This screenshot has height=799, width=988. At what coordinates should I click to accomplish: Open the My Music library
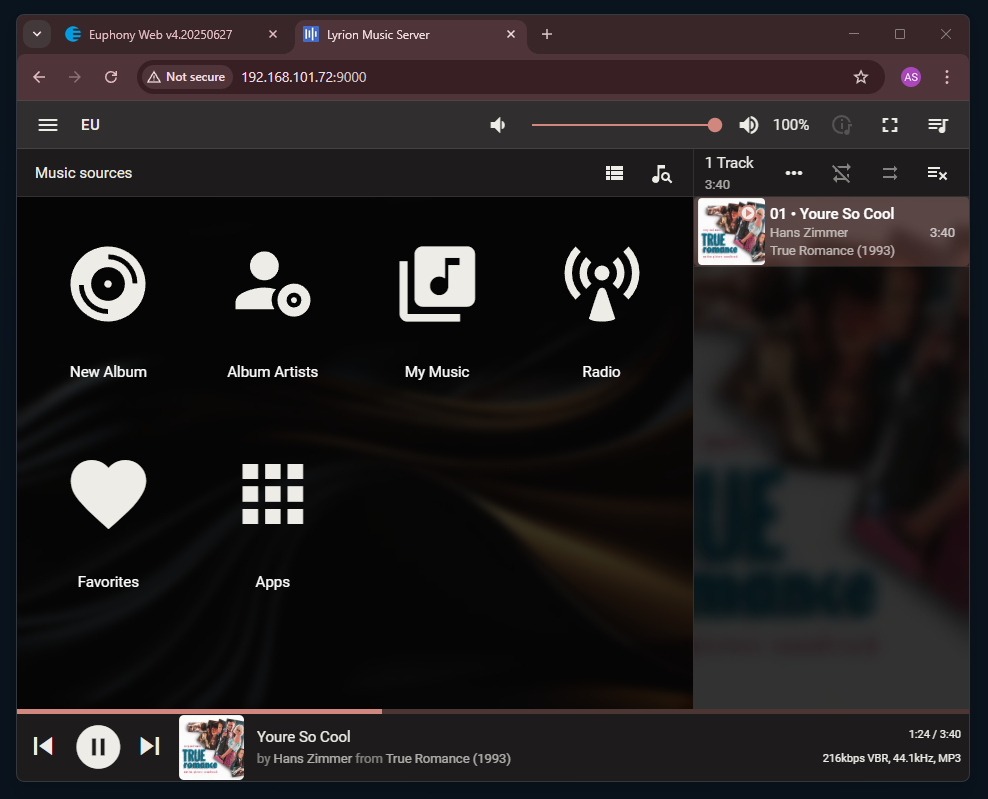[x=437, y=313]
